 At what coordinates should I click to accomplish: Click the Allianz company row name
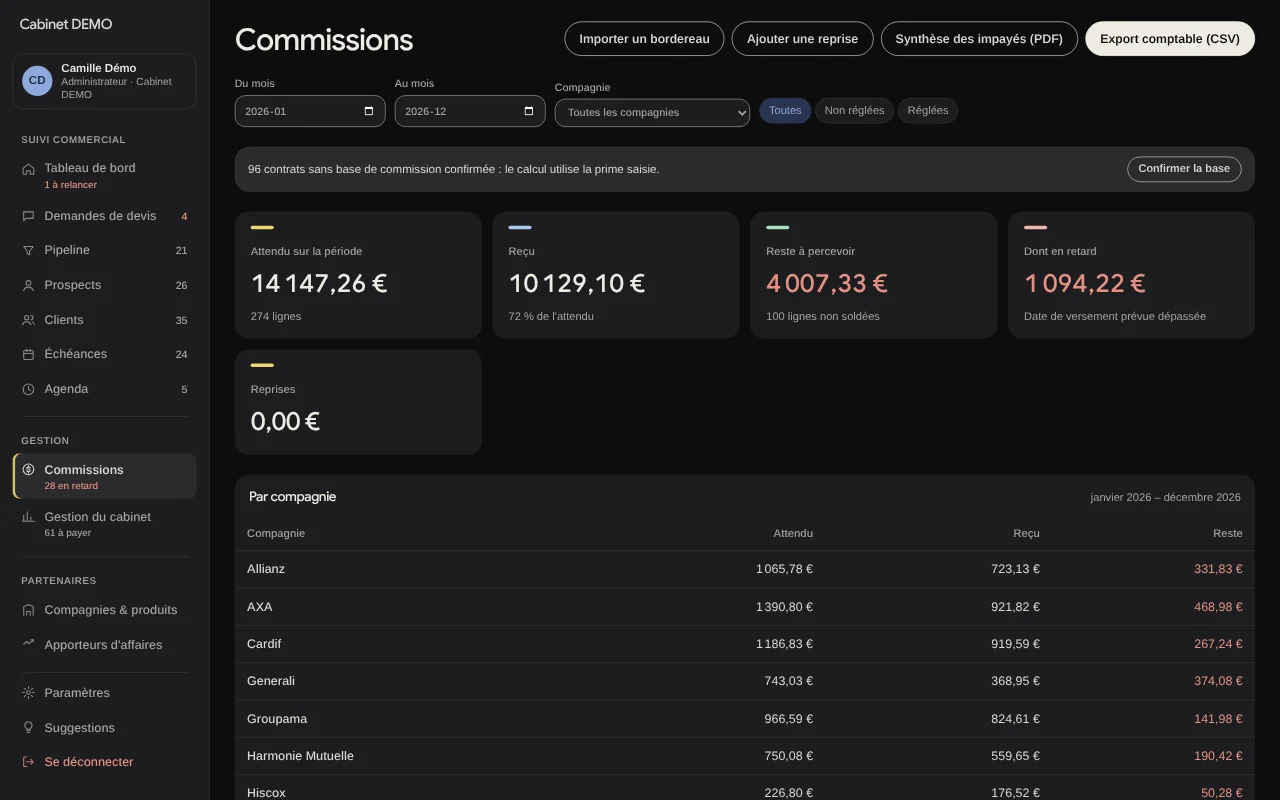pyautogui.click(x=266, y=569)
